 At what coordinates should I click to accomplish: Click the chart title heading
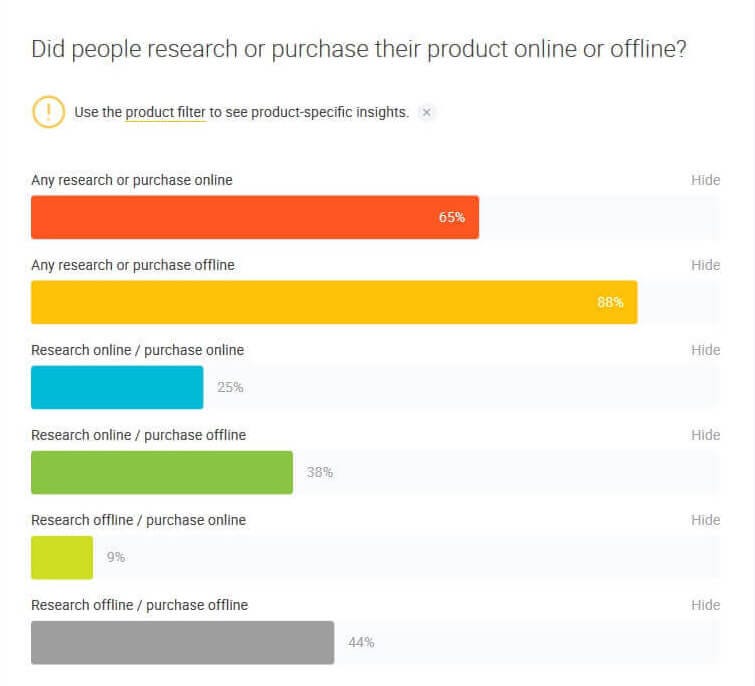[359, 50]
